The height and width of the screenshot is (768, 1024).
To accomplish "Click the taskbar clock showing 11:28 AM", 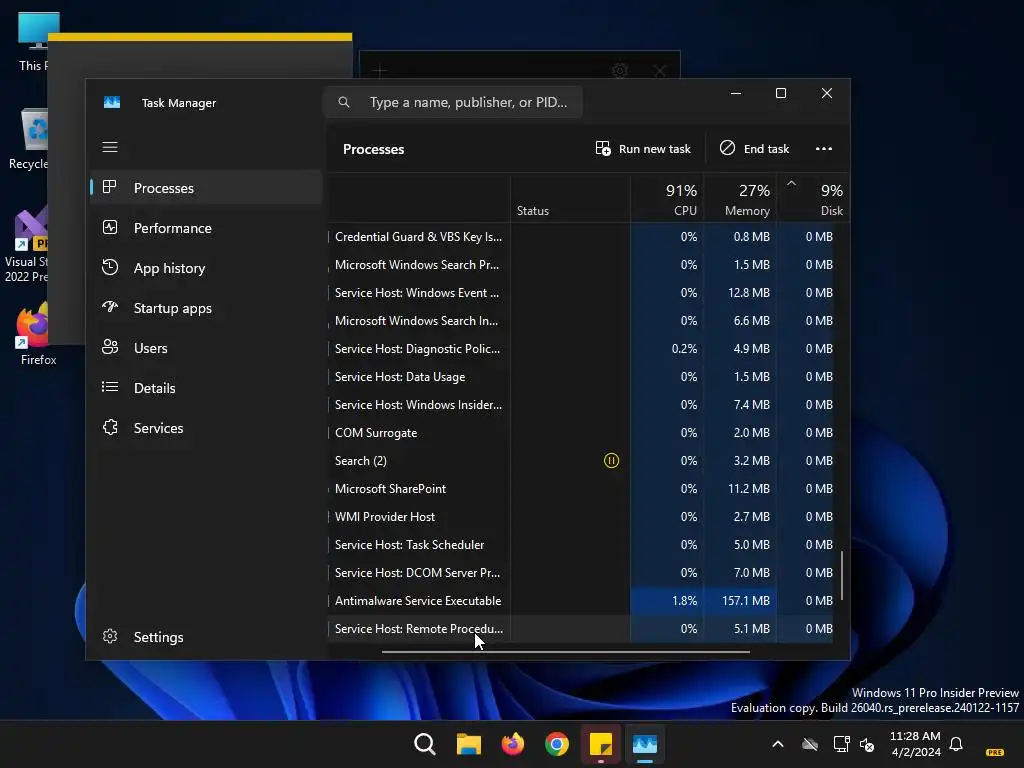I will click(x=915, y=744).
